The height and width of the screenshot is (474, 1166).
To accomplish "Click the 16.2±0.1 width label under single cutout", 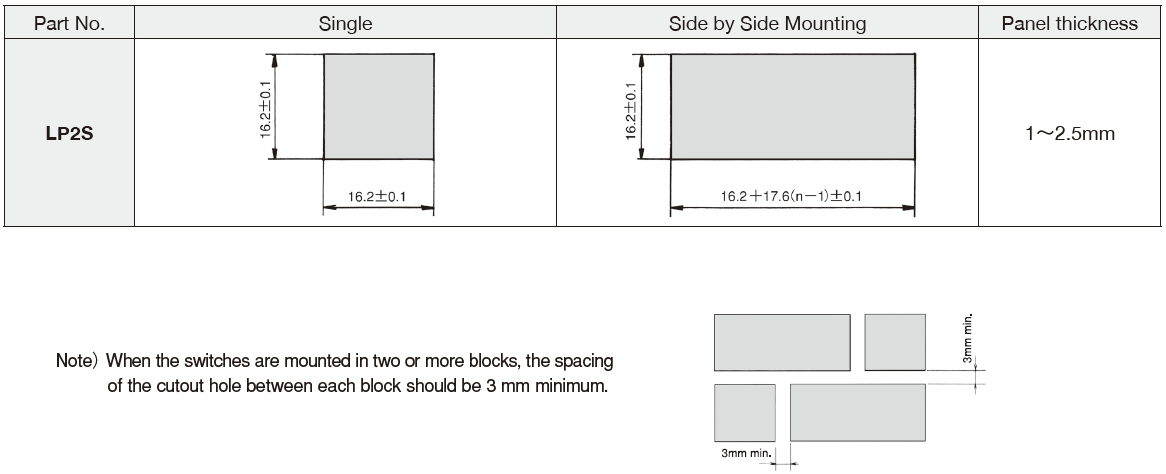I will 379,197.
